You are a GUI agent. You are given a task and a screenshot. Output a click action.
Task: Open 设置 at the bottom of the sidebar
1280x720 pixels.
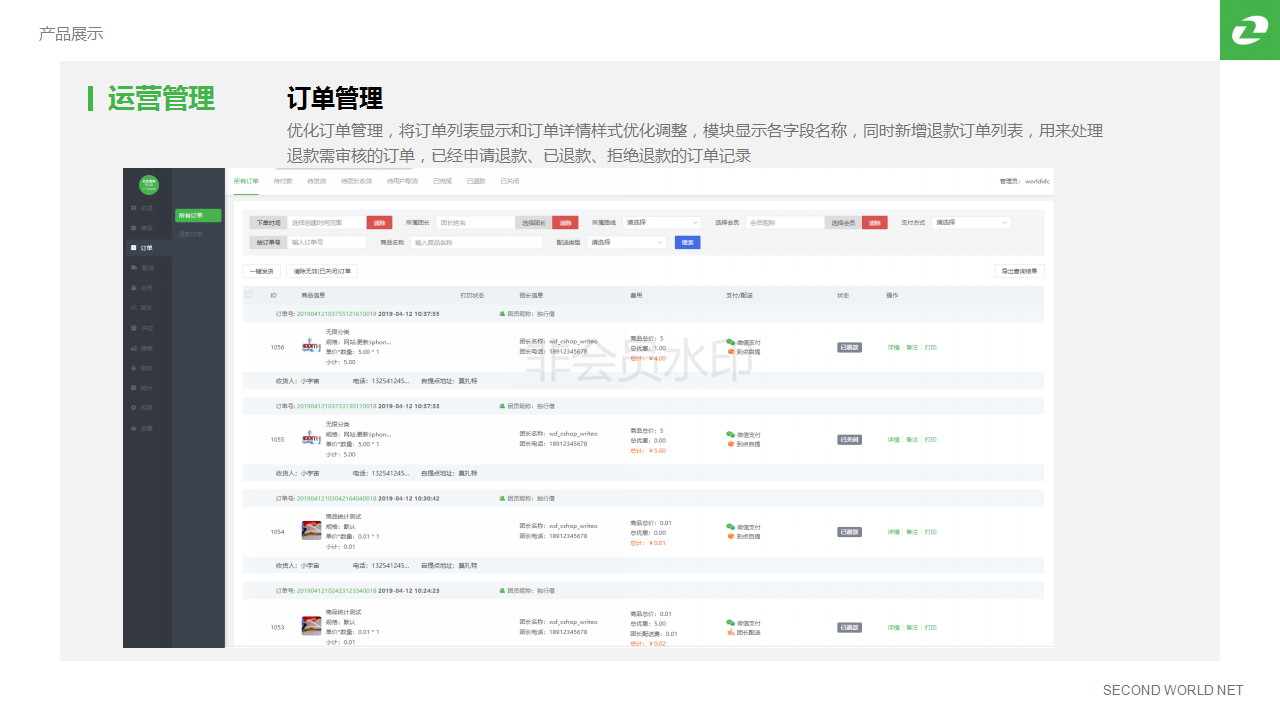tap(146, 428)
